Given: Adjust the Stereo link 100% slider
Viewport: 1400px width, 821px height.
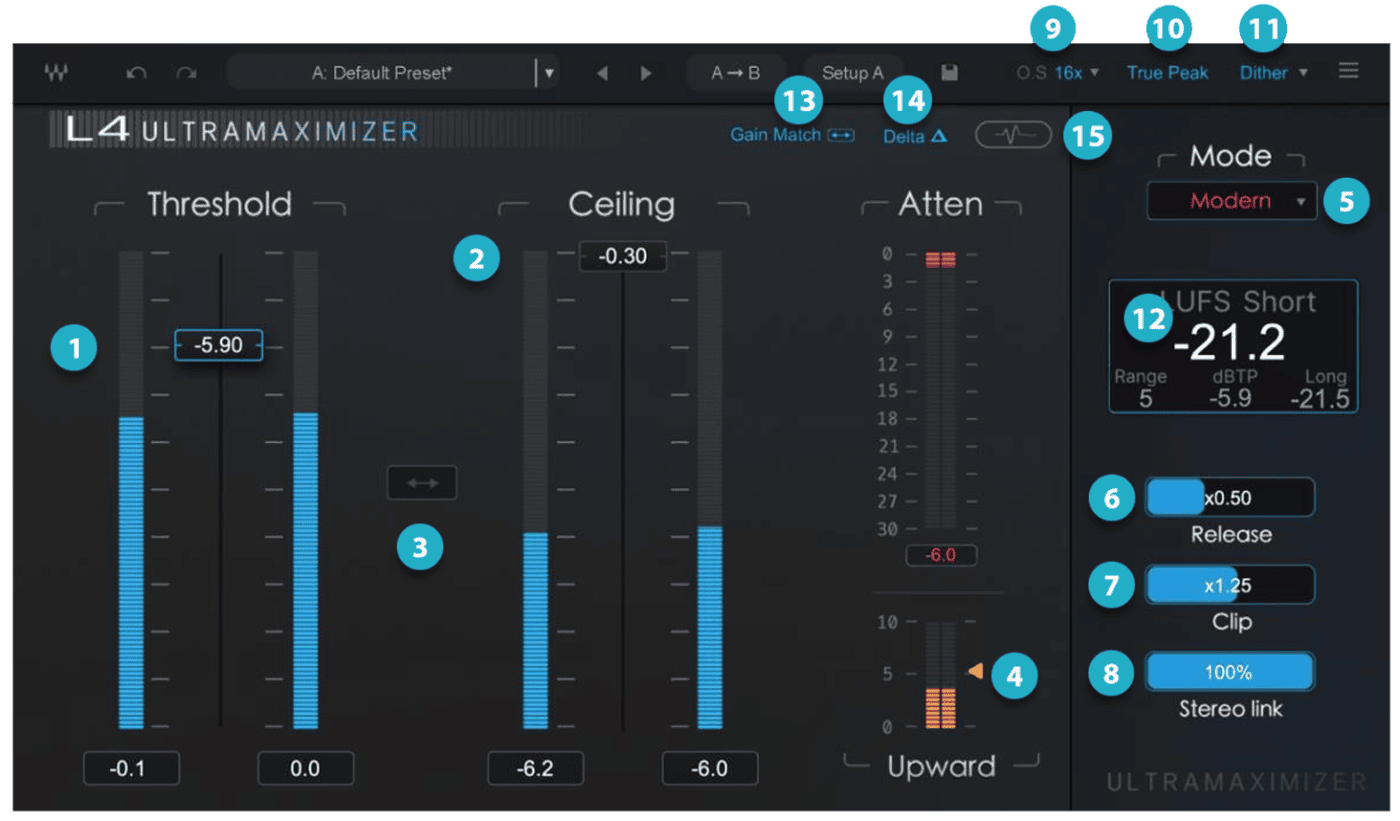Looking at the screenshot, I should pyautogui.click(x=1230, y=673).
